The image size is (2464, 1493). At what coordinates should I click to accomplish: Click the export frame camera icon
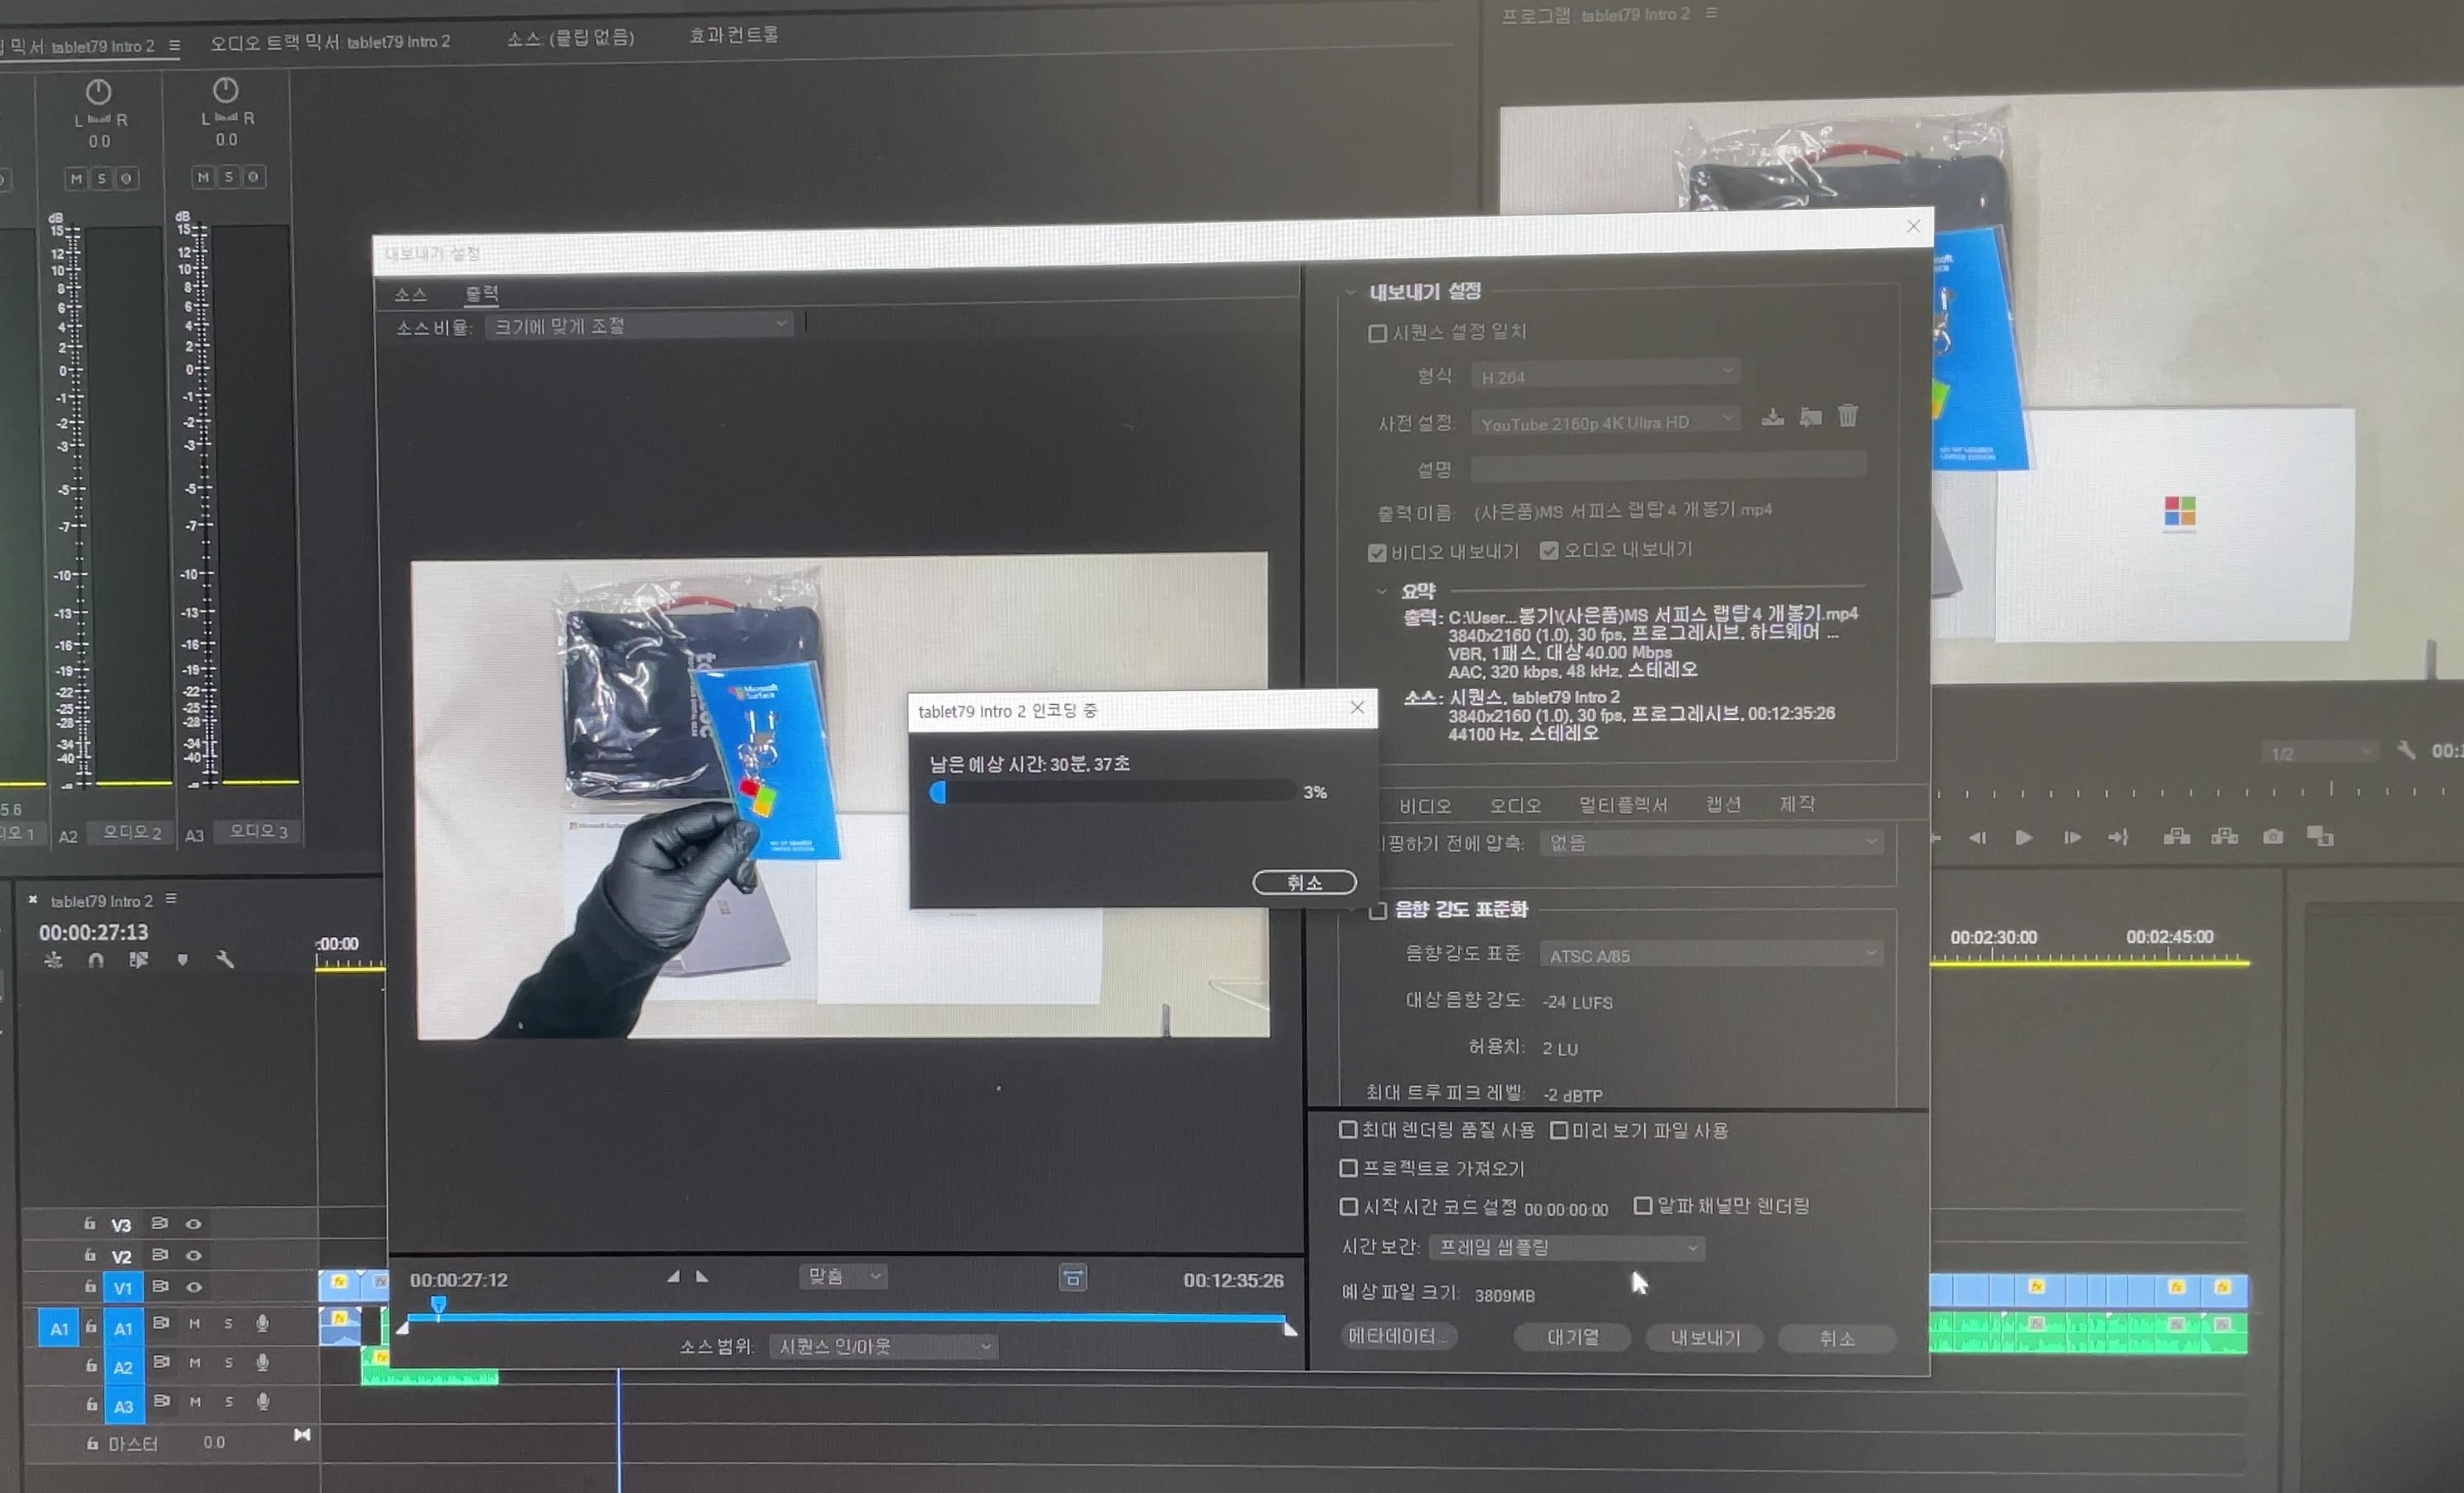tap(2273, 836)
